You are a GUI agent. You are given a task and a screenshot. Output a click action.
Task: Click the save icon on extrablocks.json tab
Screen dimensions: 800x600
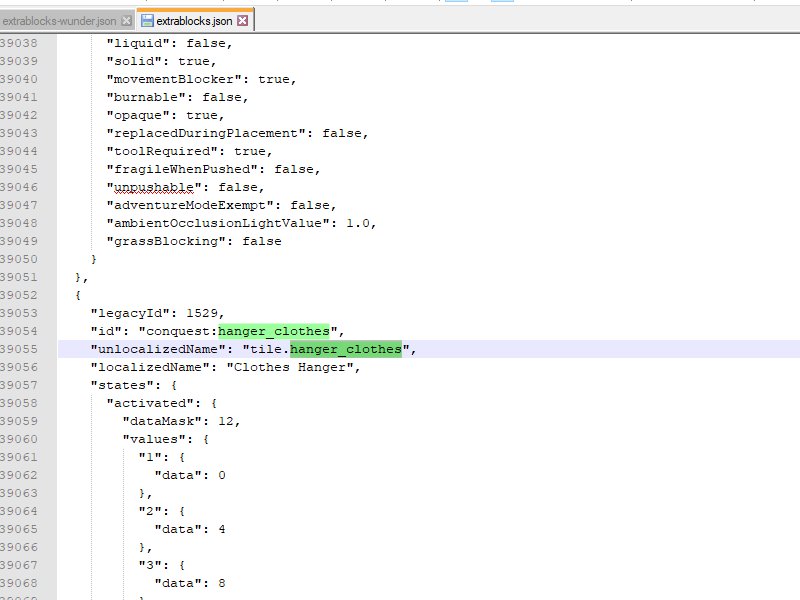[x=147, y=18]
